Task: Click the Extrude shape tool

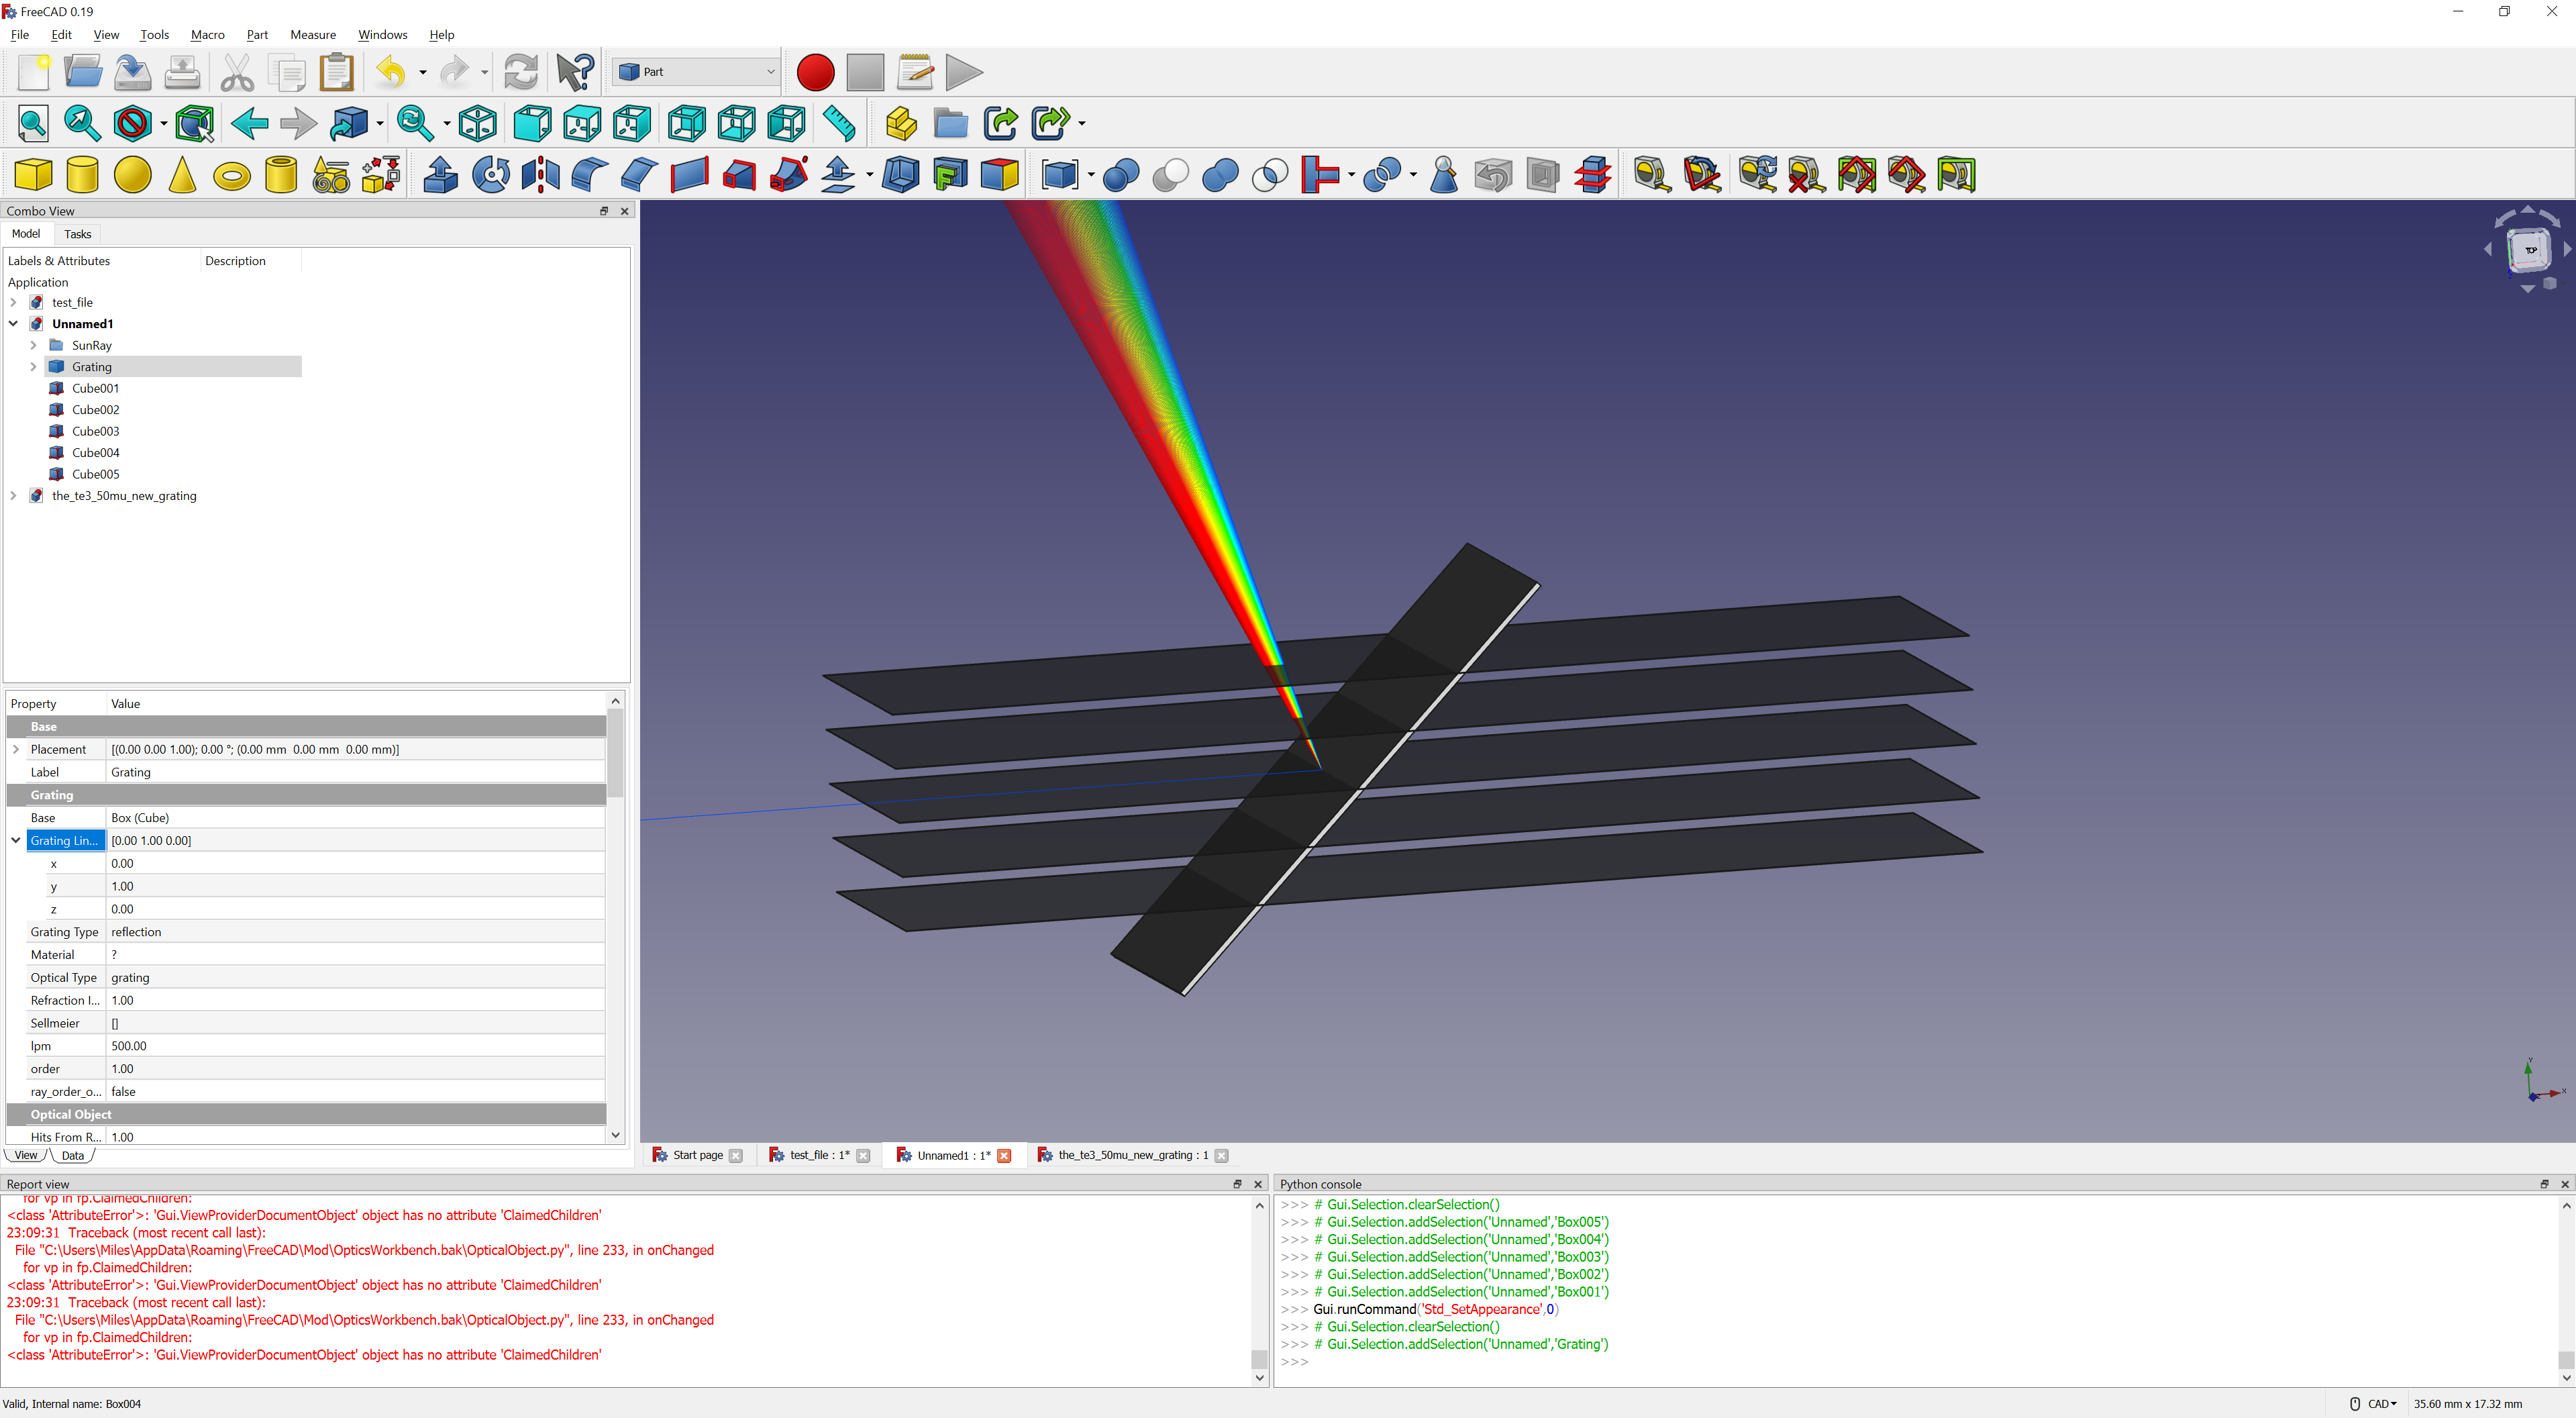Action: click(x=441, y=175)
